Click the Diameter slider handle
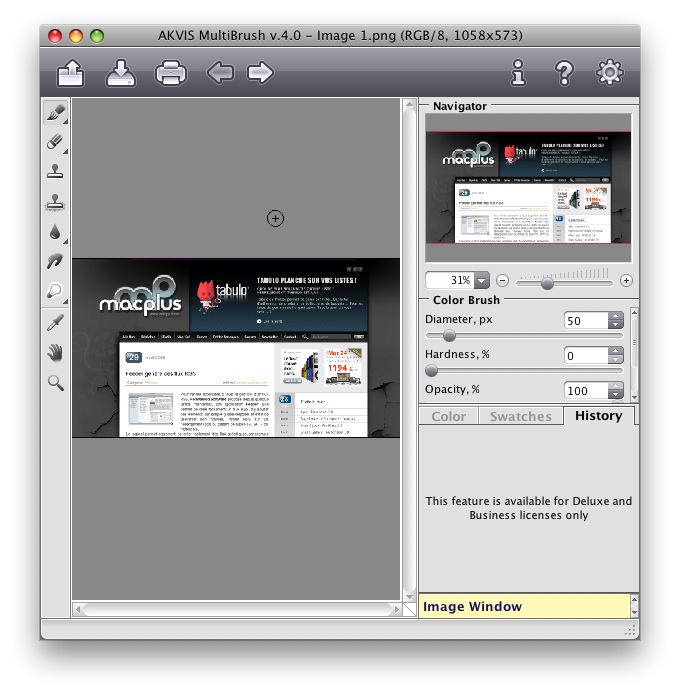This screenshot has width=680, height=695. pos(449,336)
